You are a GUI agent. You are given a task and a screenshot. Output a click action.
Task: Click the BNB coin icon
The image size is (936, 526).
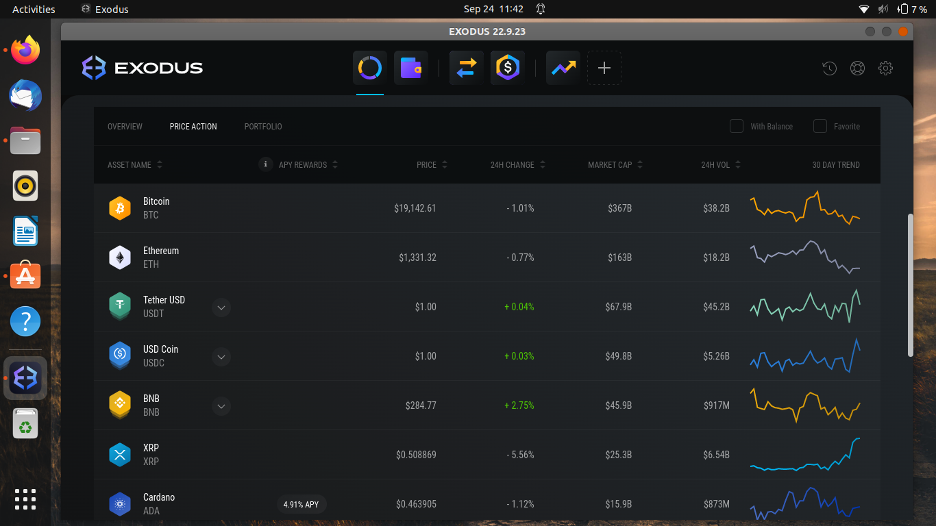120,405
